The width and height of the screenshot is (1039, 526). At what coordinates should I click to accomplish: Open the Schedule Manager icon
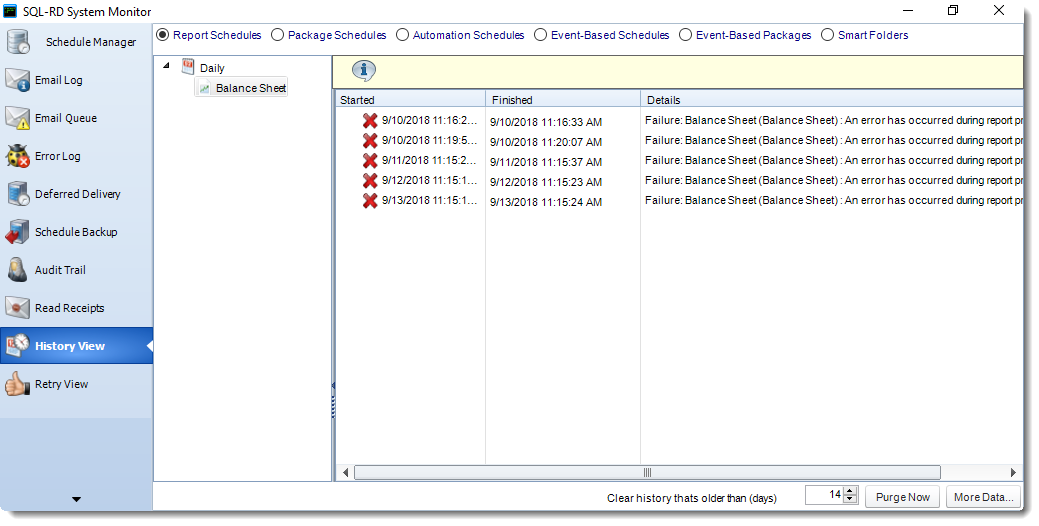pyautogui.click(x=18, y=42)
